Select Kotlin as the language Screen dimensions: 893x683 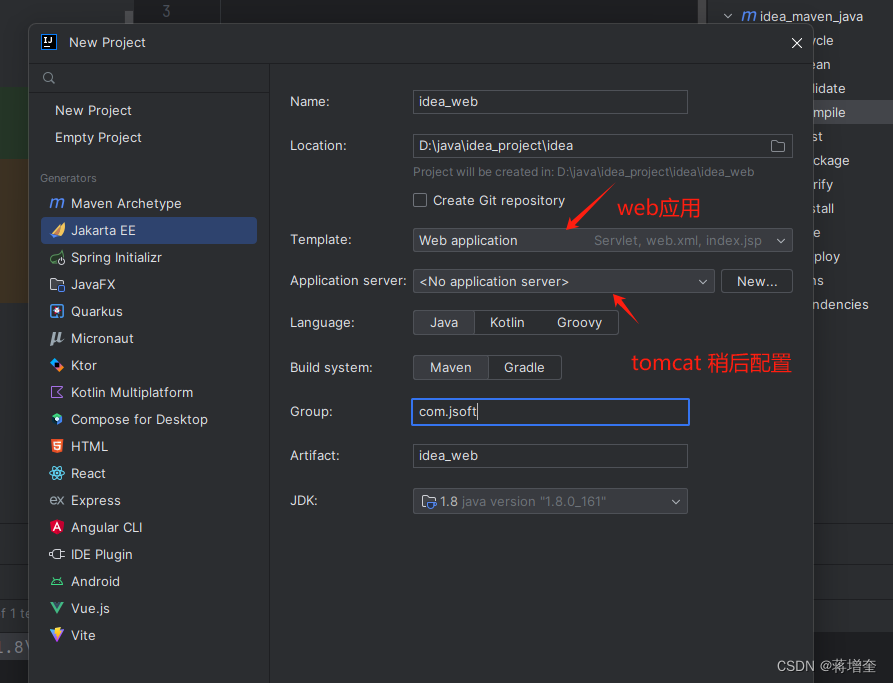tap(507, 322)
